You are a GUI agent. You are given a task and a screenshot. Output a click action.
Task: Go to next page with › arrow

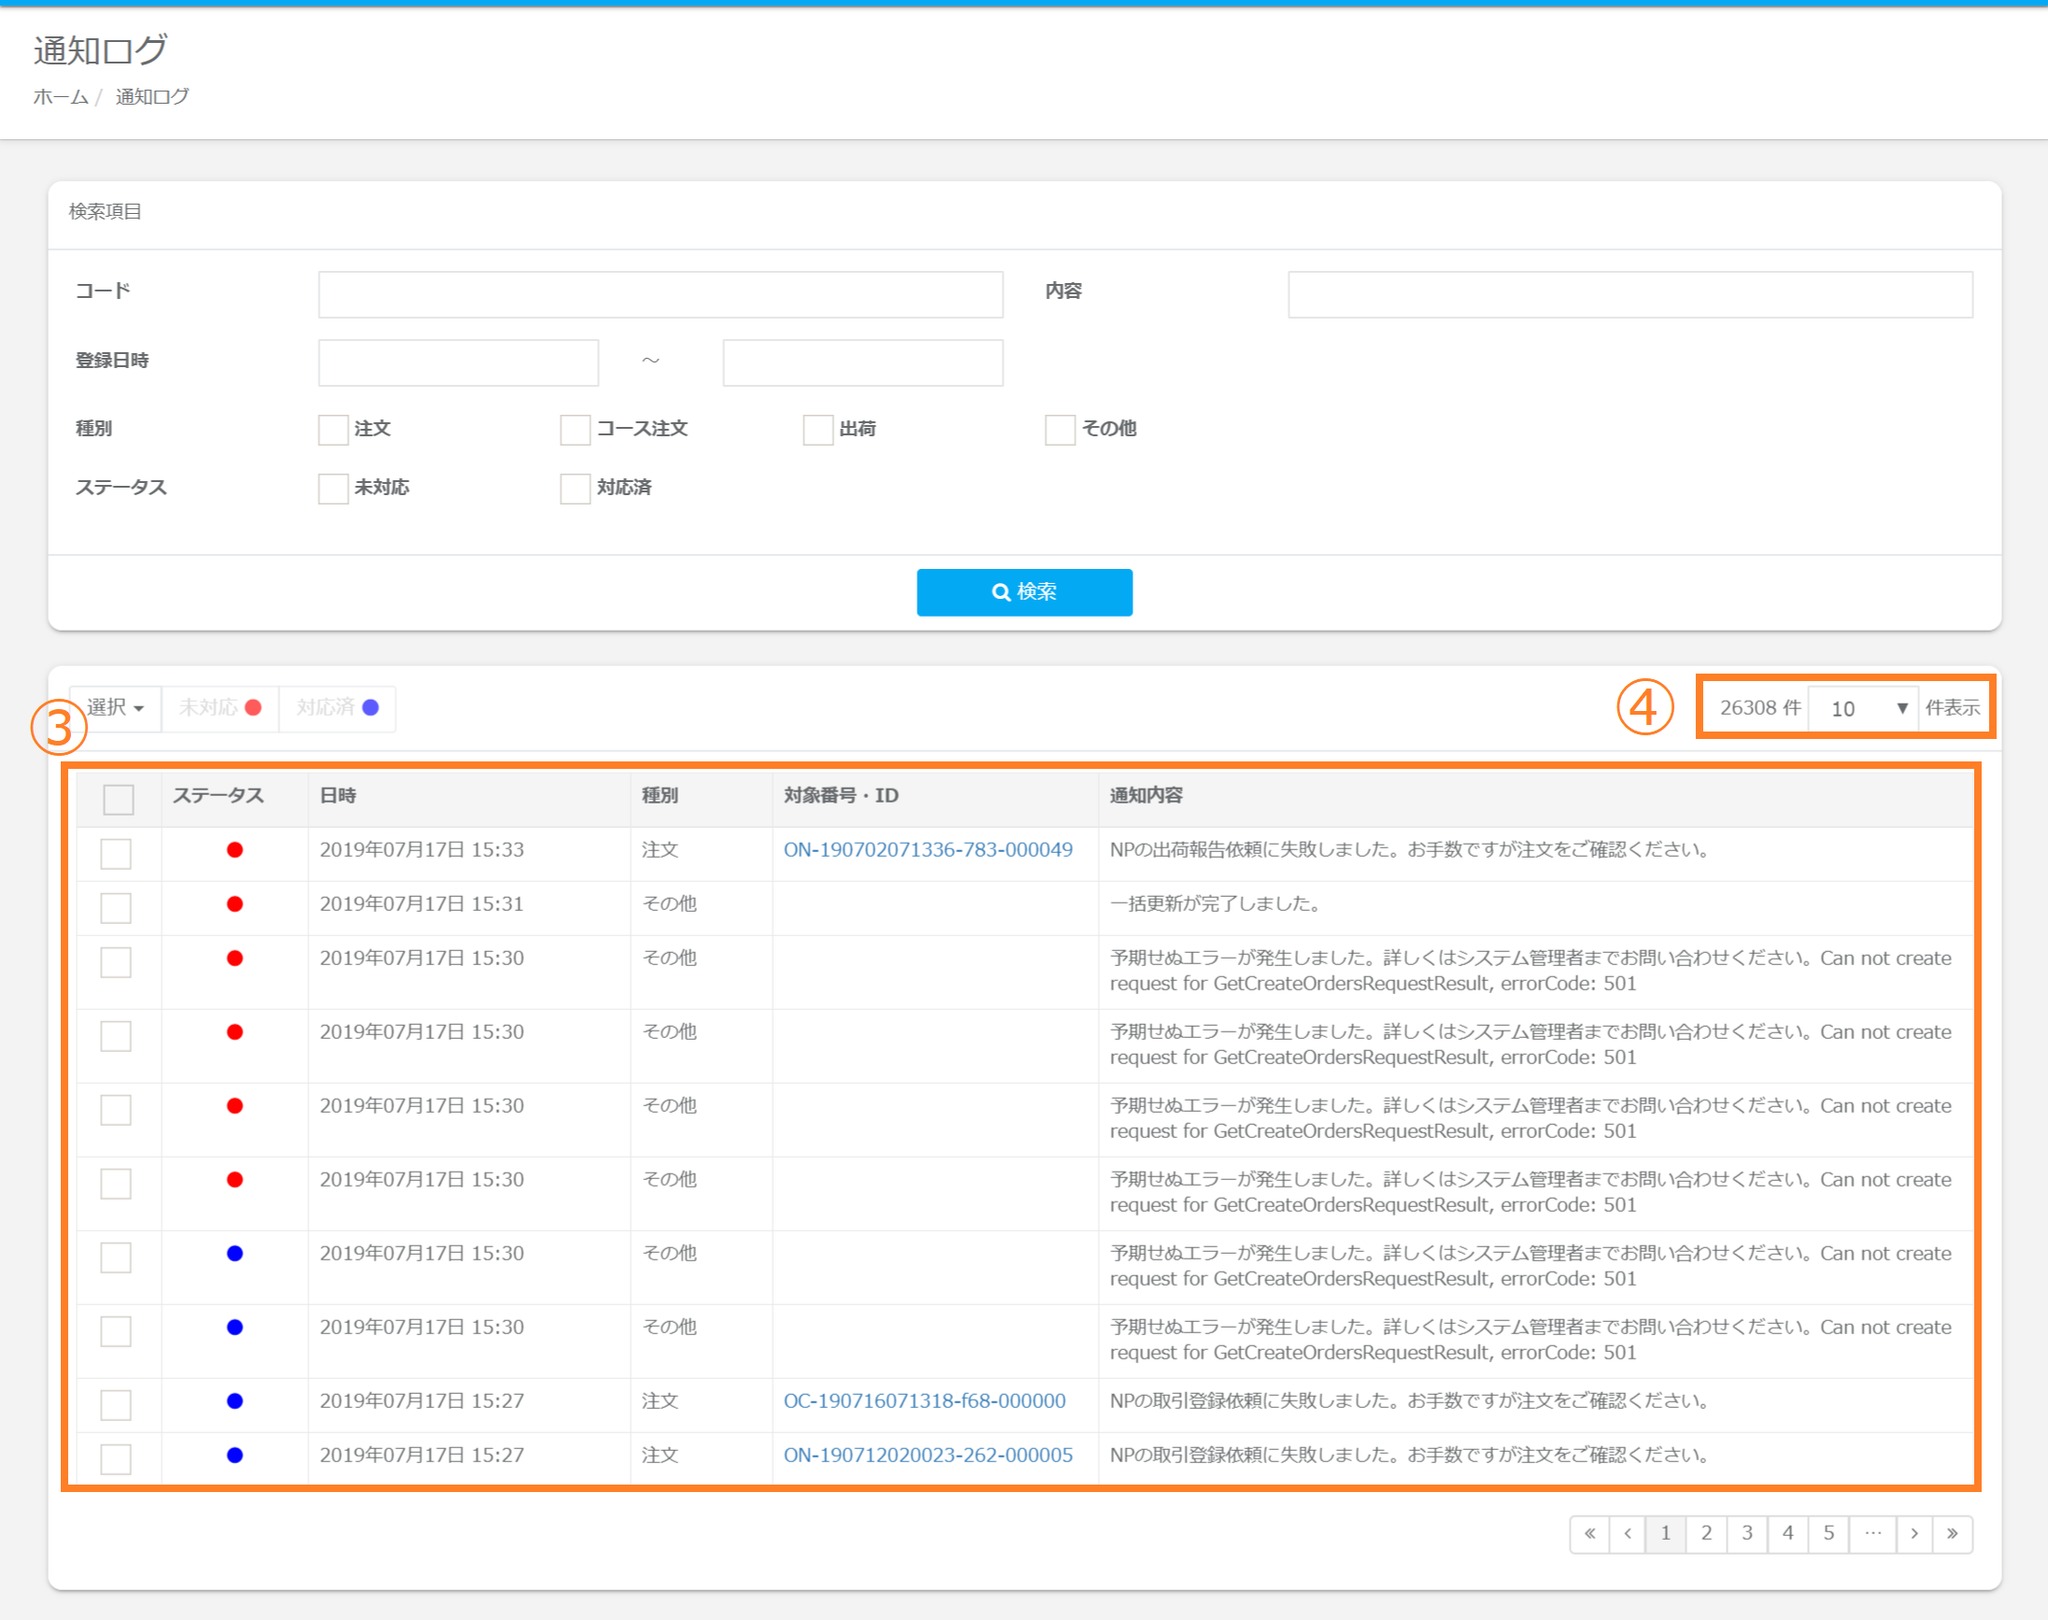[x=1914, y=1533]
